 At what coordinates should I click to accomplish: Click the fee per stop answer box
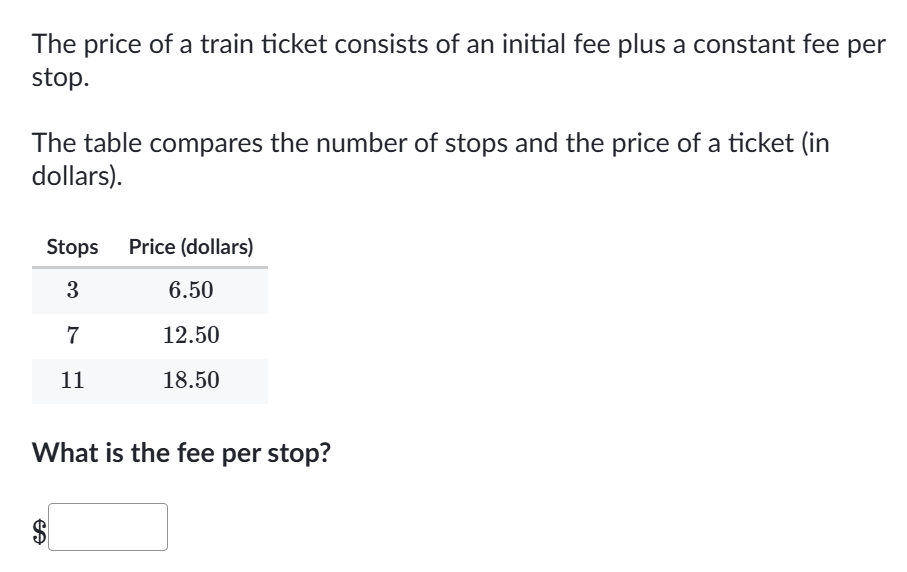(x=108, y=527)
